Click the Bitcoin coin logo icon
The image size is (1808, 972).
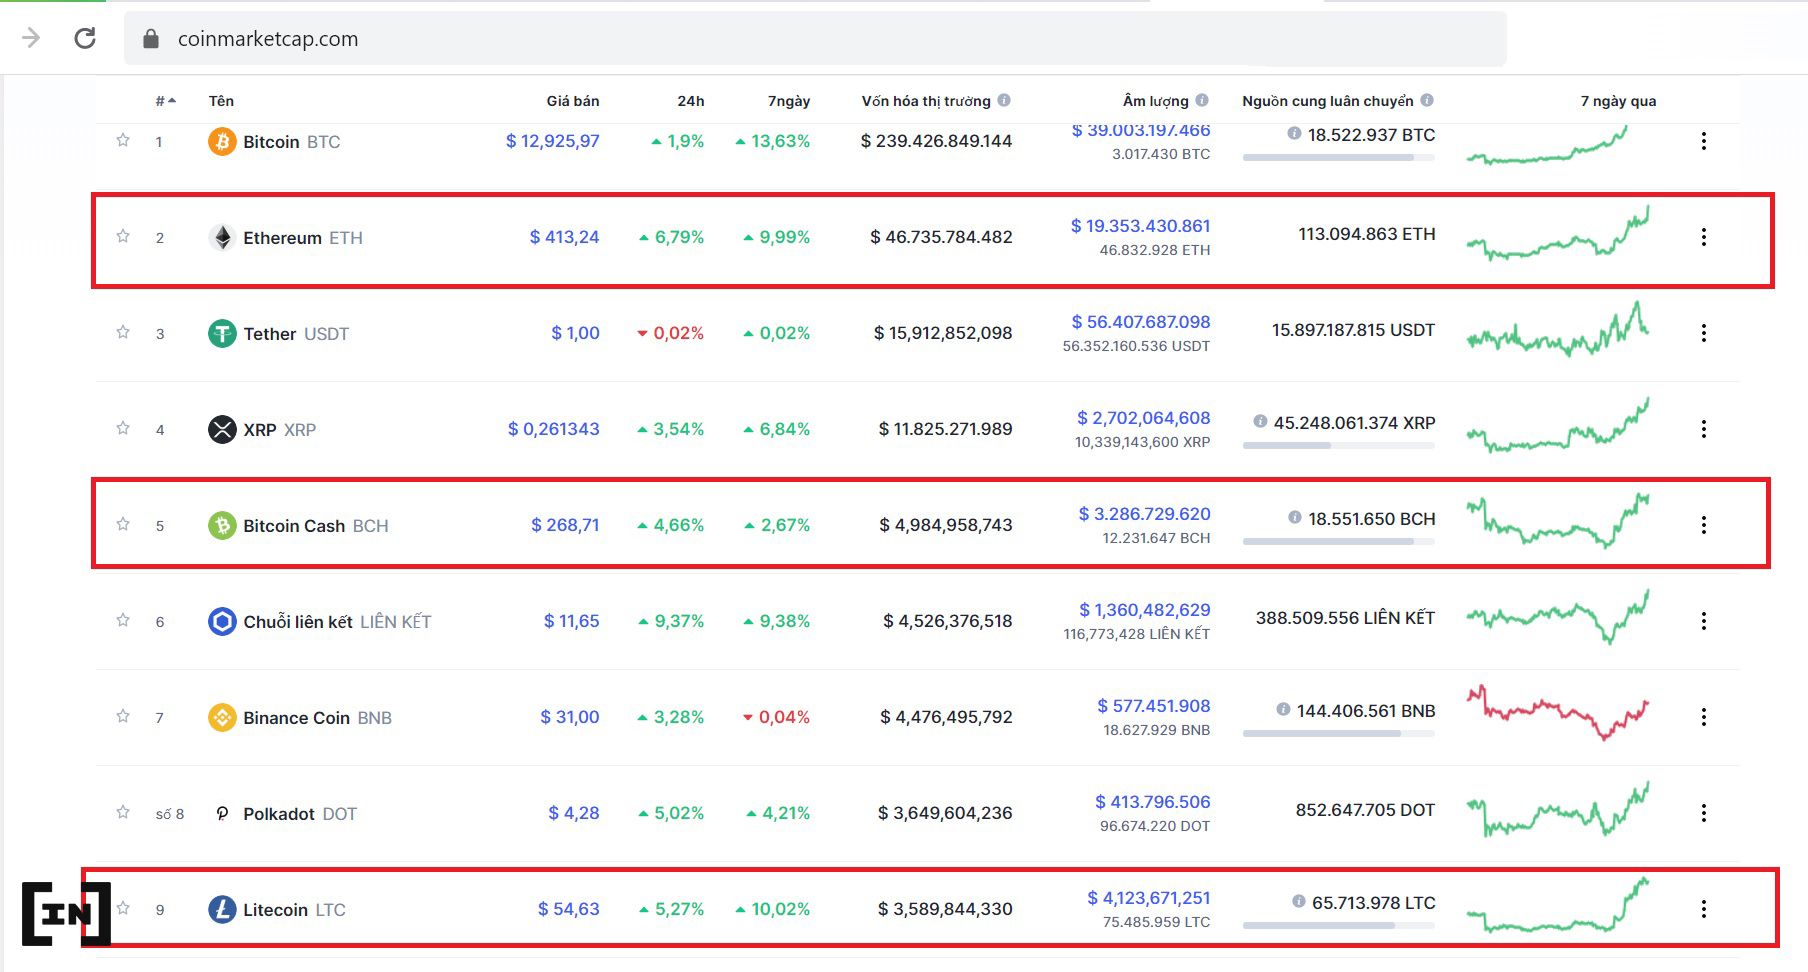point(221,141)
